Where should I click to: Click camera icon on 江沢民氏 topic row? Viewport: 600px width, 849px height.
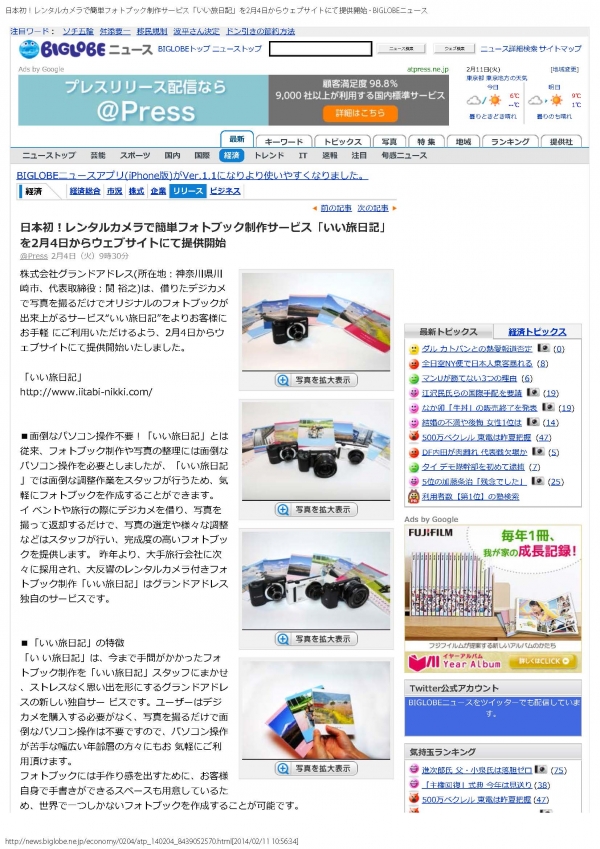tap(533, 393)
